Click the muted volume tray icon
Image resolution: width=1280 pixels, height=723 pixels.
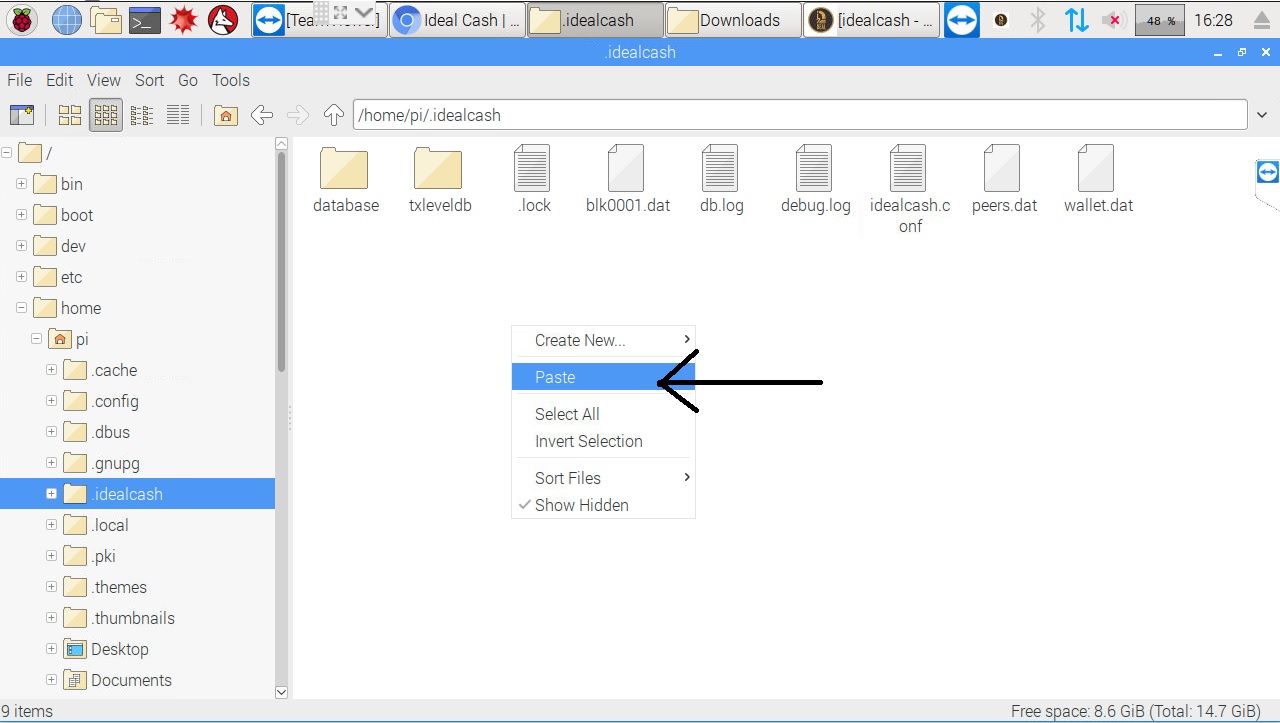tap(1114, 19)
